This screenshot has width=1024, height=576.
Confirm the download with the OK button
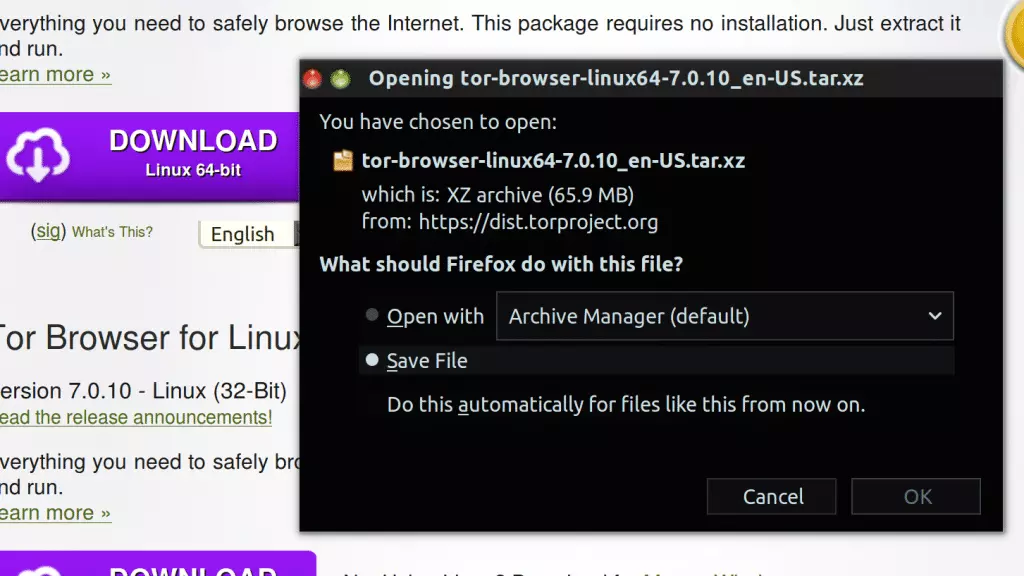917,496
